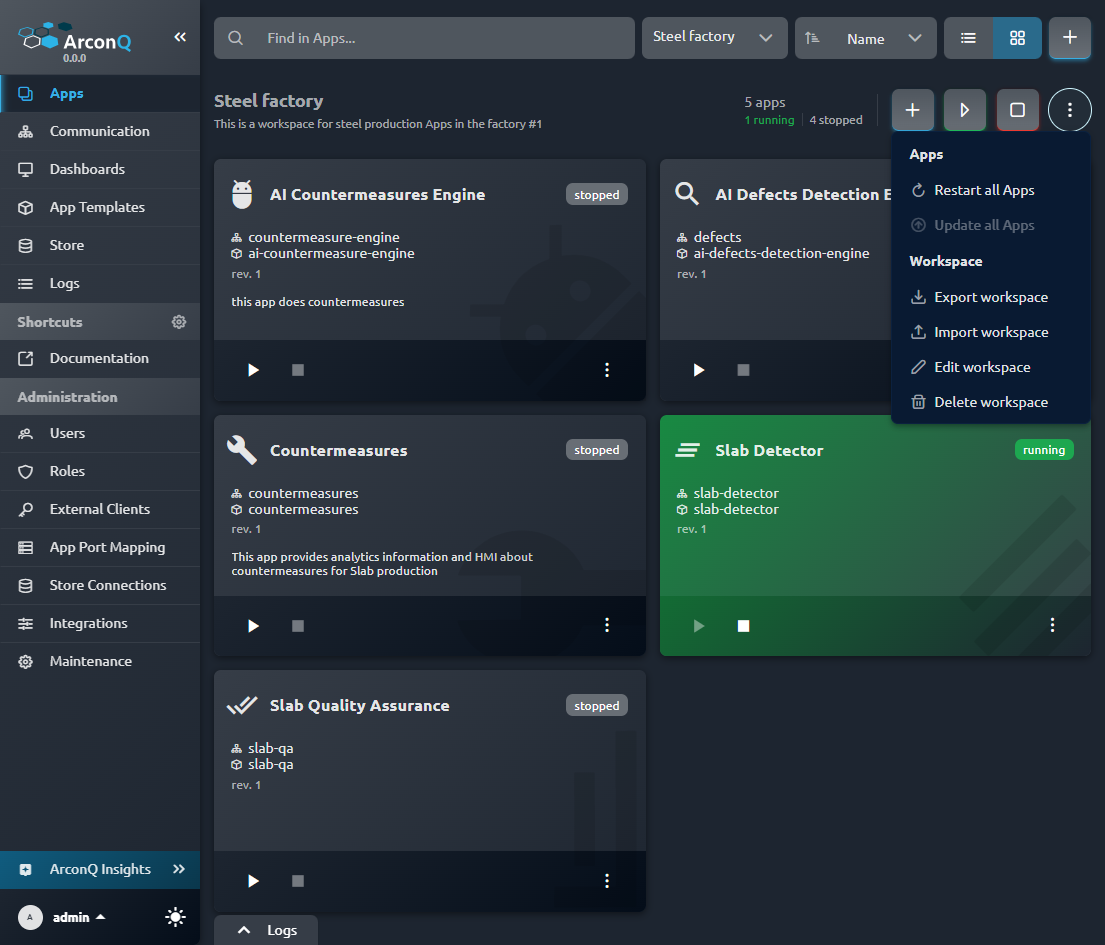
Task: Open the Steel factory workspace dropdown
Action: (713, 38)
